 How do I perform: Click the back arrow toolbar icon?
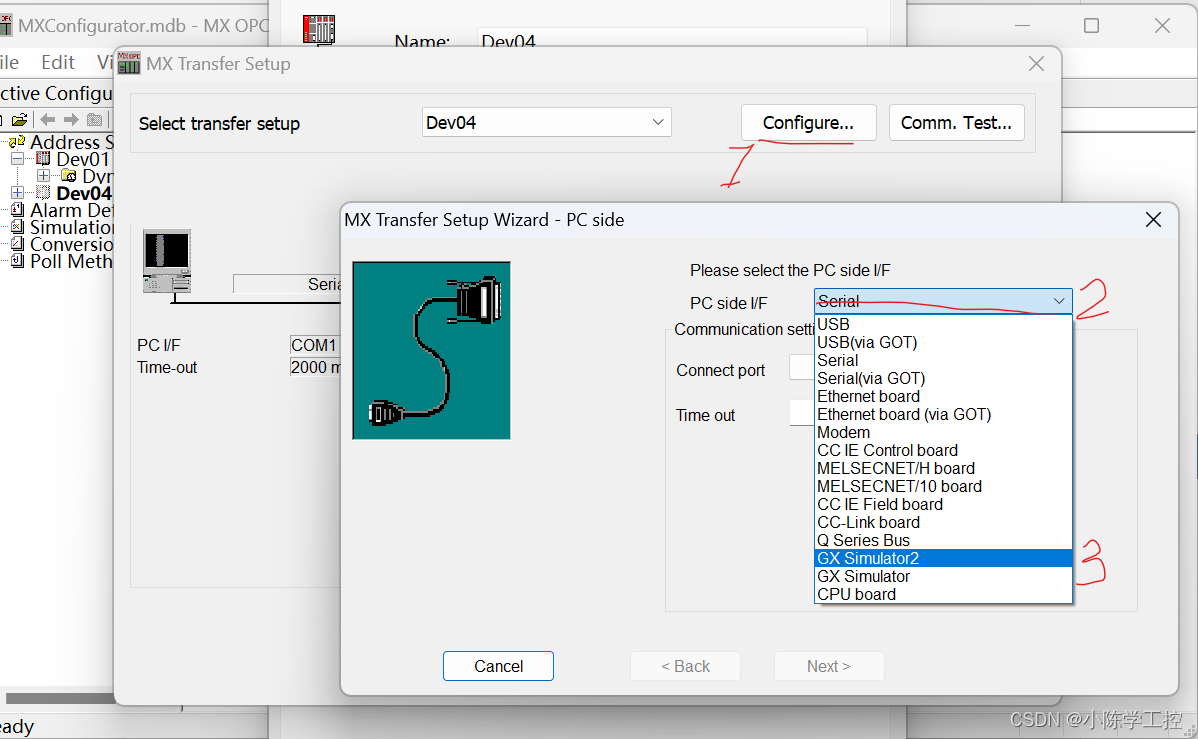(47, 119)
